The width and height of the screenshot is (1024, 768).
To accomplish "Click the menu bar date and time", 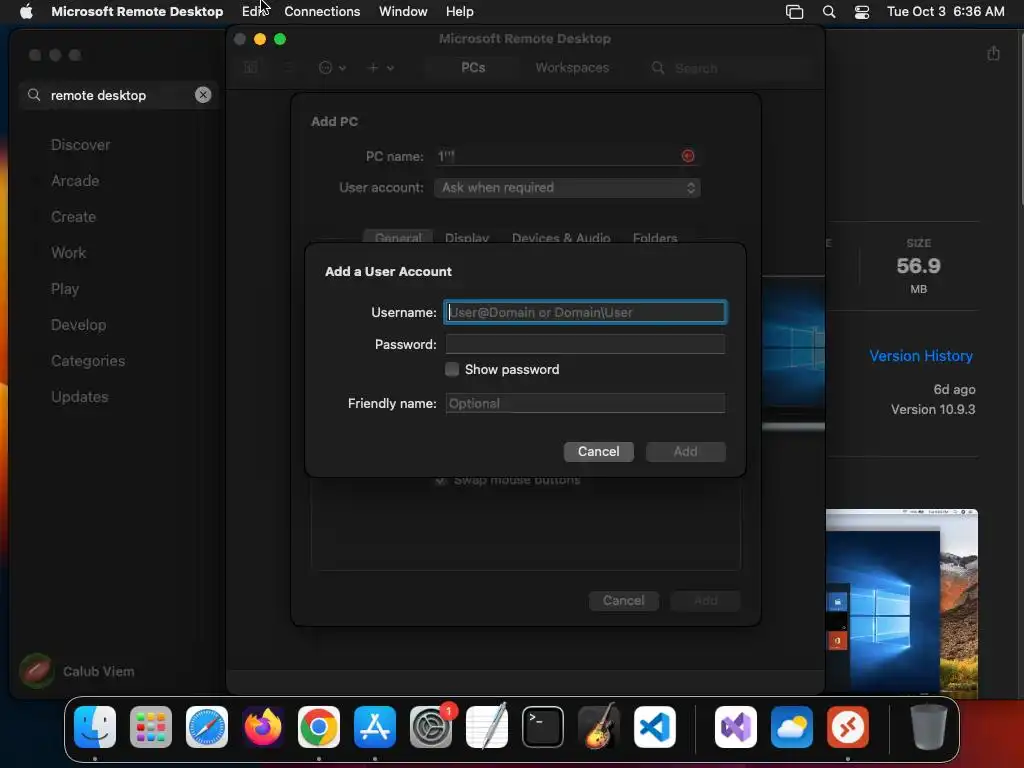I will 946,12.
